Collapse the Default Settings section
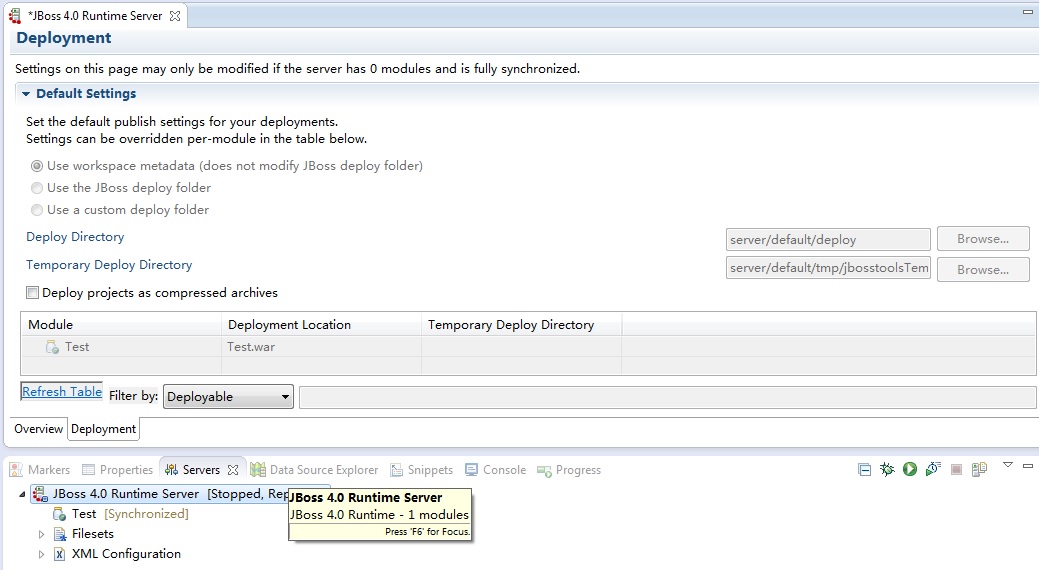Screen dimensions: 1039x570 click(x=26, y=94)
